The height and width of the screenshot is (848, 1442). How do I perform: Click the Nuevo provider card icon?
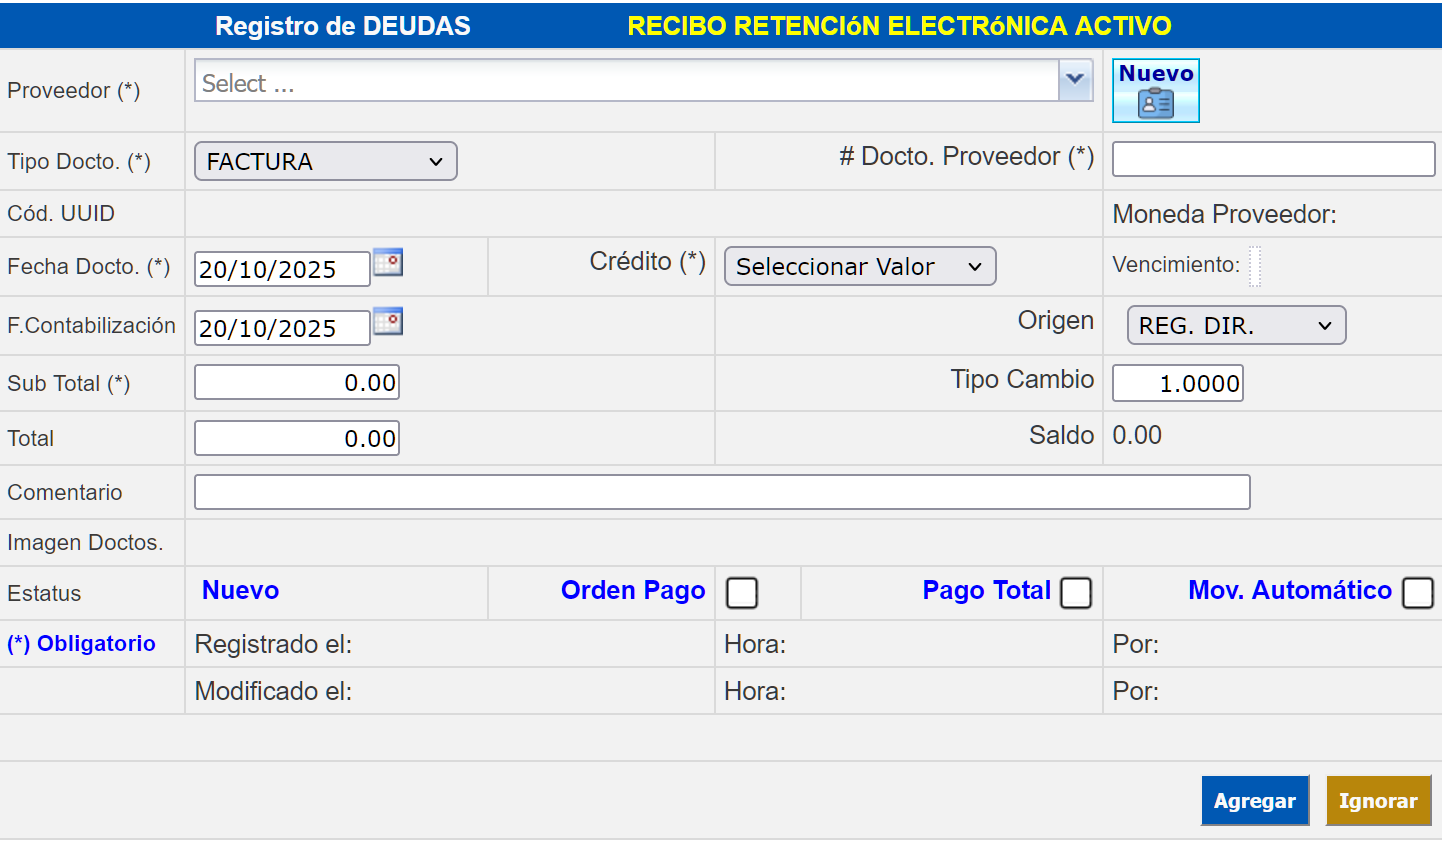coord(1155,91)
